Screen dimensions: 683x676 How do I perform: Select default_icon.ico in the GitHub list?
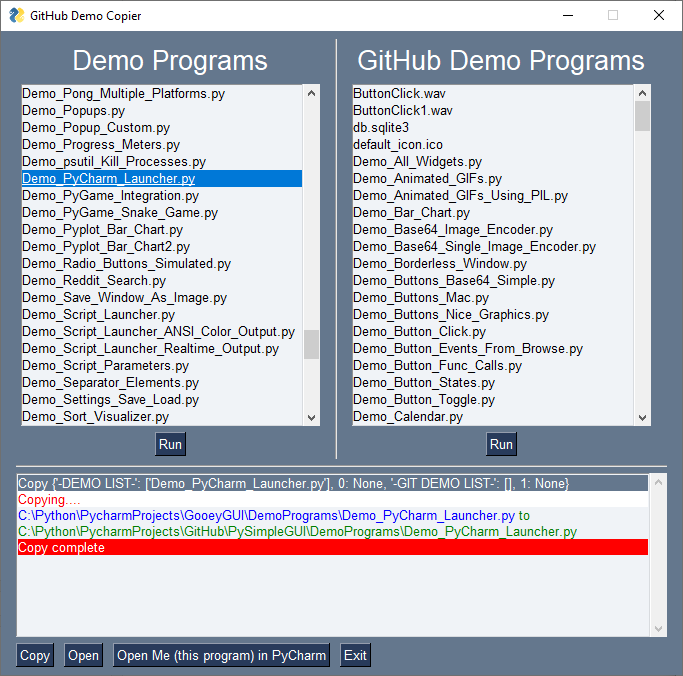coord(493,145)
